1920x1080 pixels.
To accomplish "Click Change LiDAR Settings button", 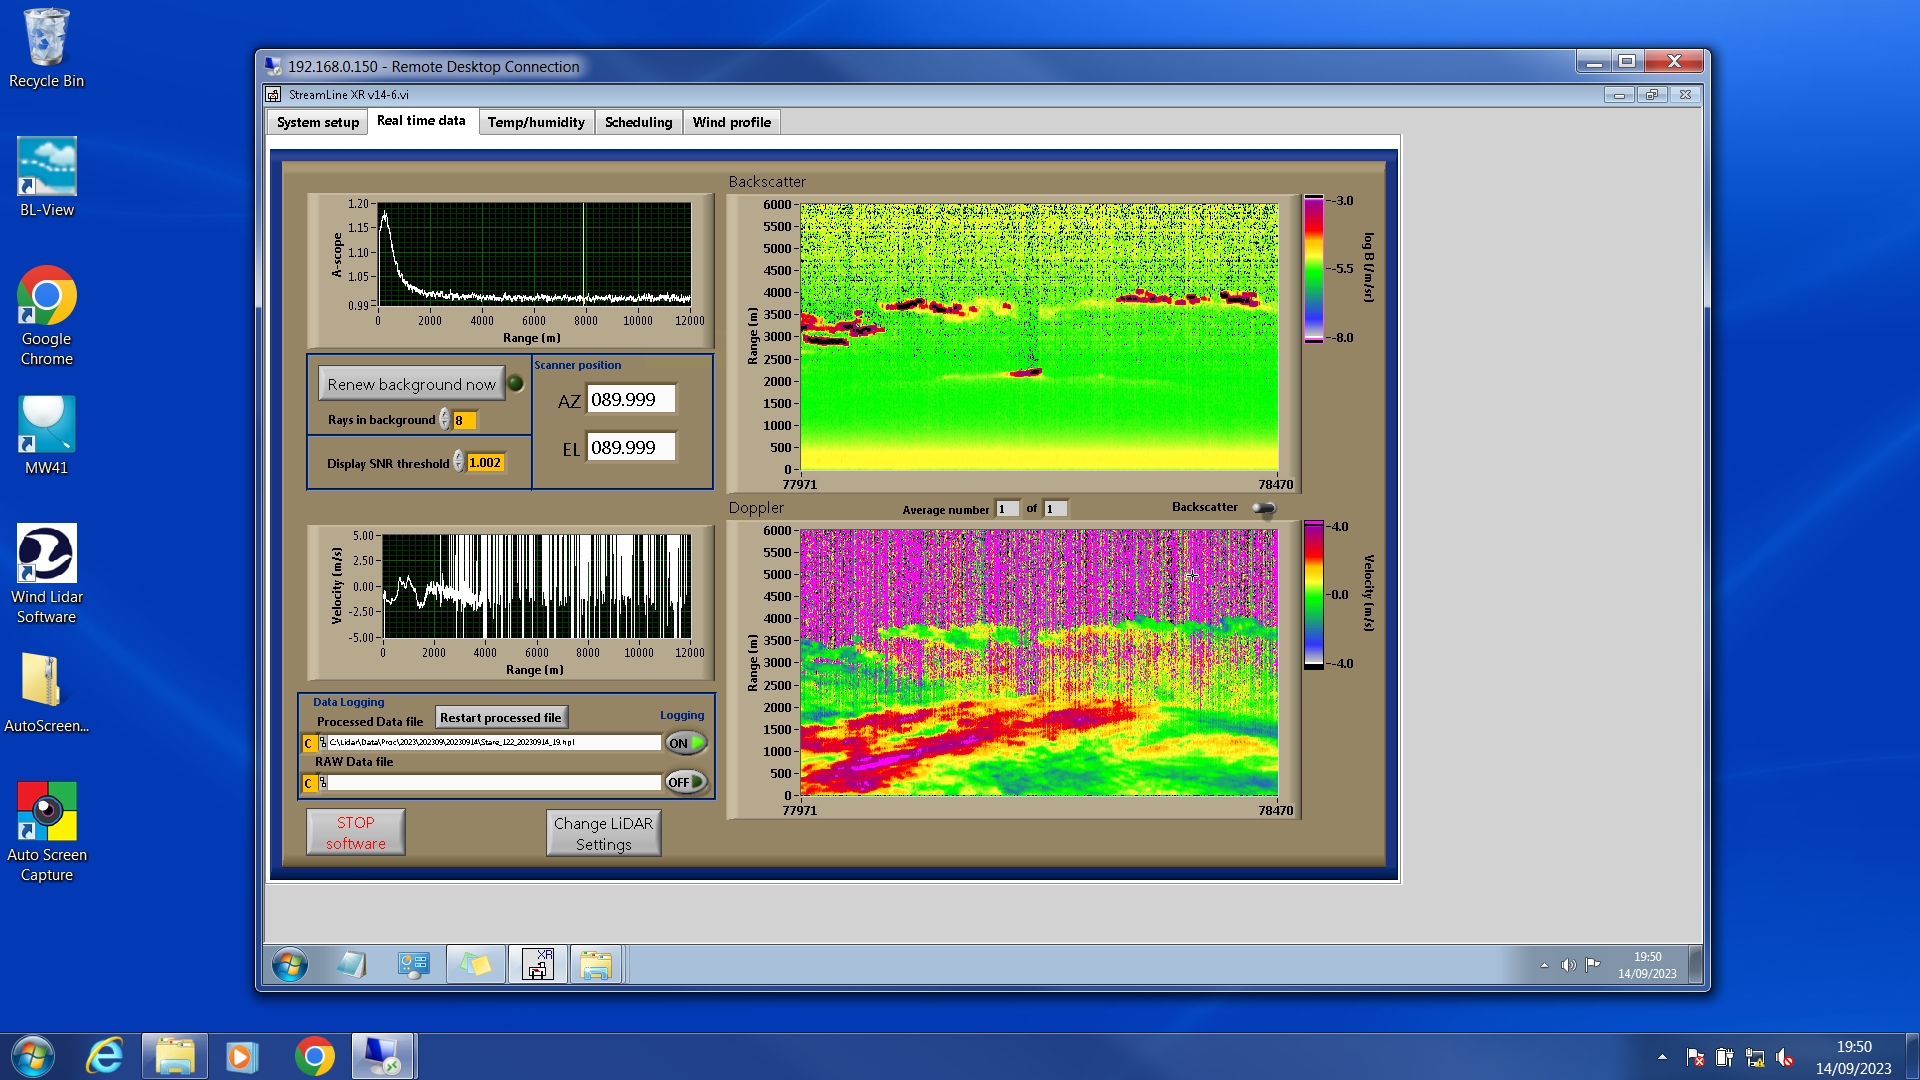I will tap(603, 833).
